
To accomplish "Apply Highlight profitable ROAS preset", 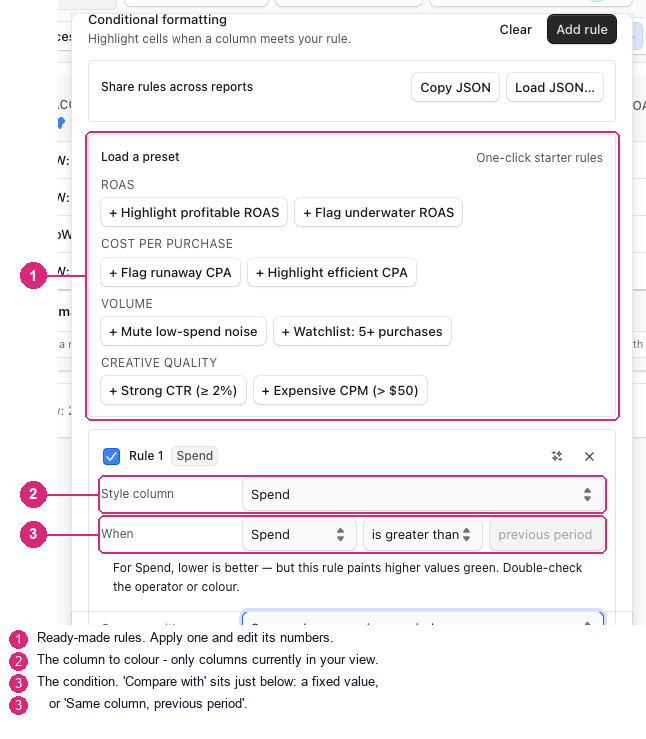I will point(194,213).
